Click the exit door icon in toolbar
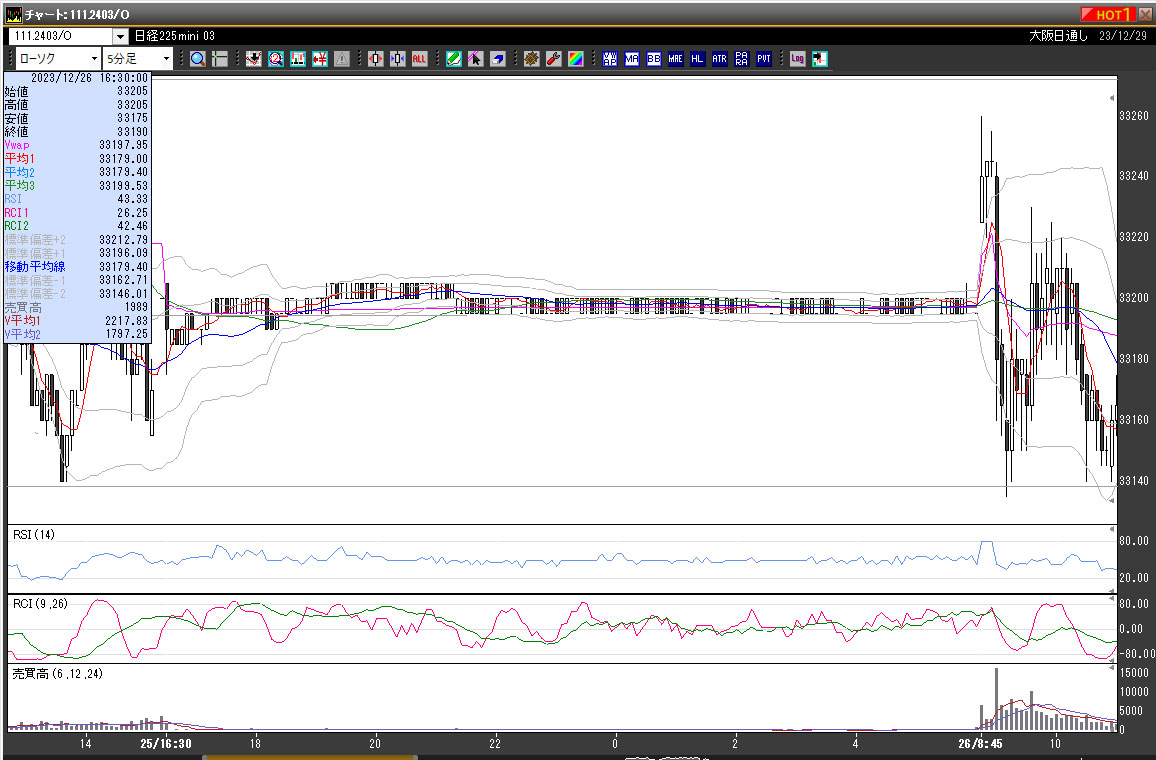1156x760 pixels. click(x=820, y=59)
